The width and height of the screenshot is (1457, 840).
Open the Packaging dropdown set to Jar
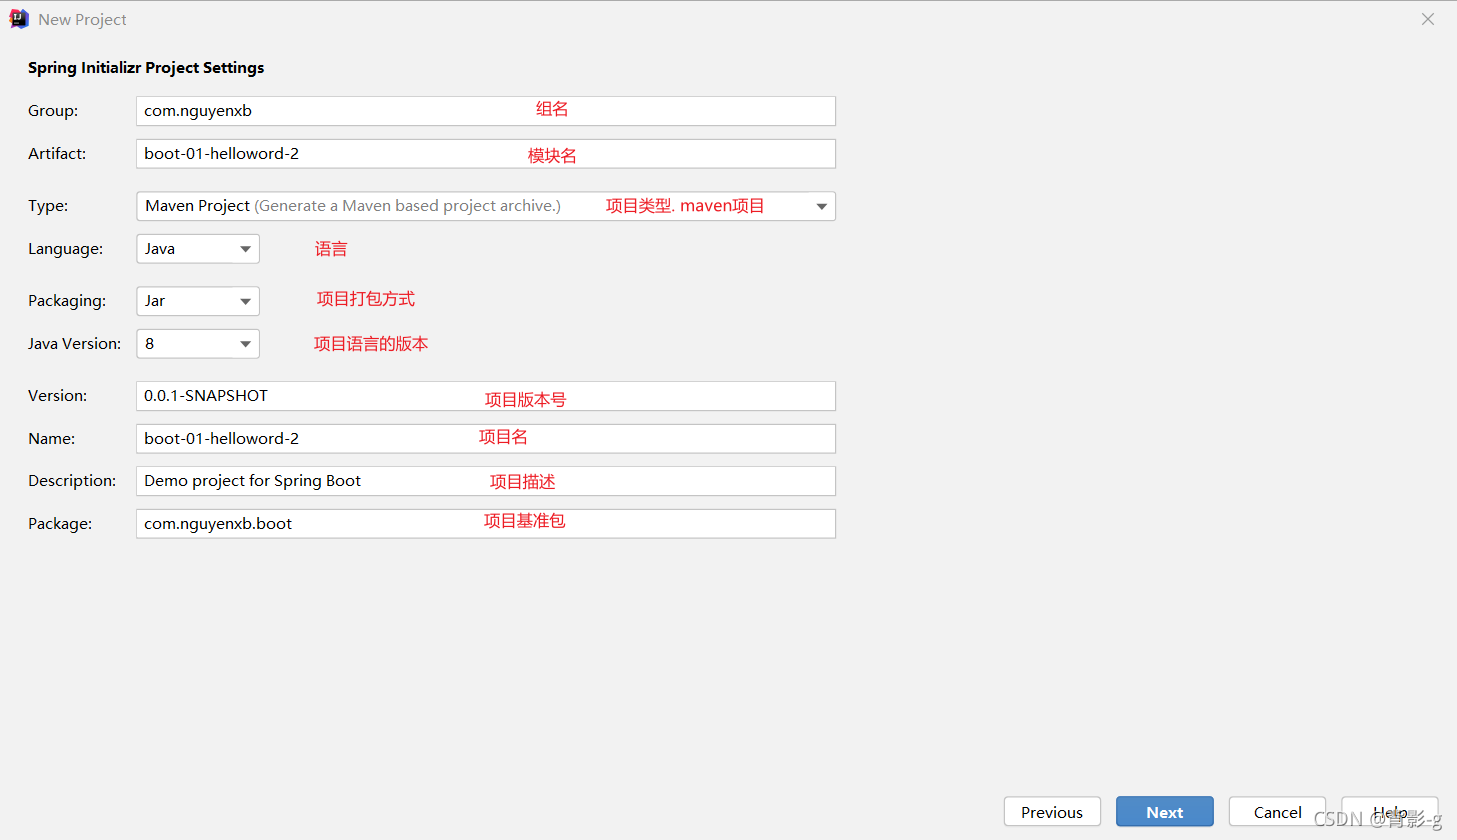point(198,301)
